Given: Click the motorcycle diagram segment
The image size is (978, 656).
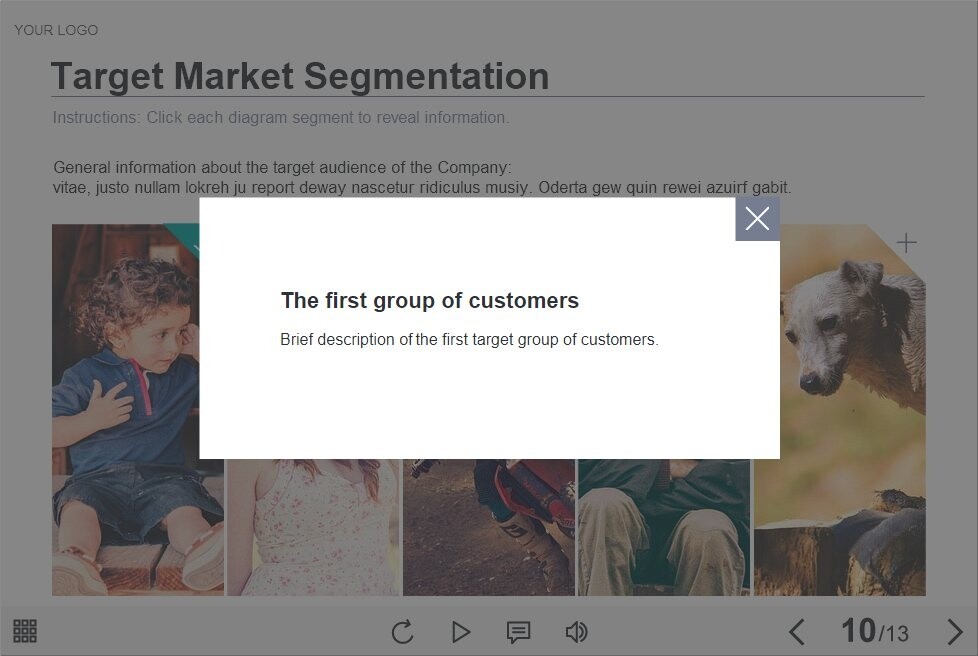Looking at the screenshot, I should (488, 520).
